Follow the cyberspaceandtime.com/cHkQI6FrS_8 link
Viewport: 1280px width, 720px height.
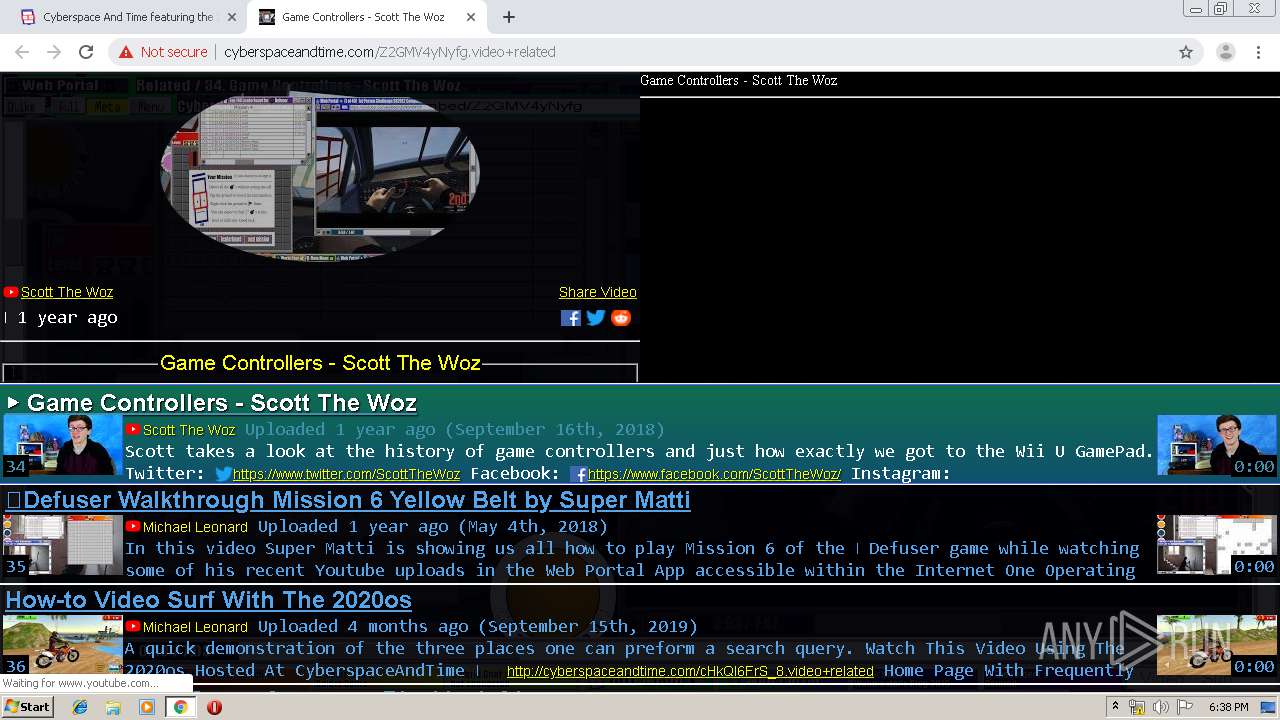[690, 671]
